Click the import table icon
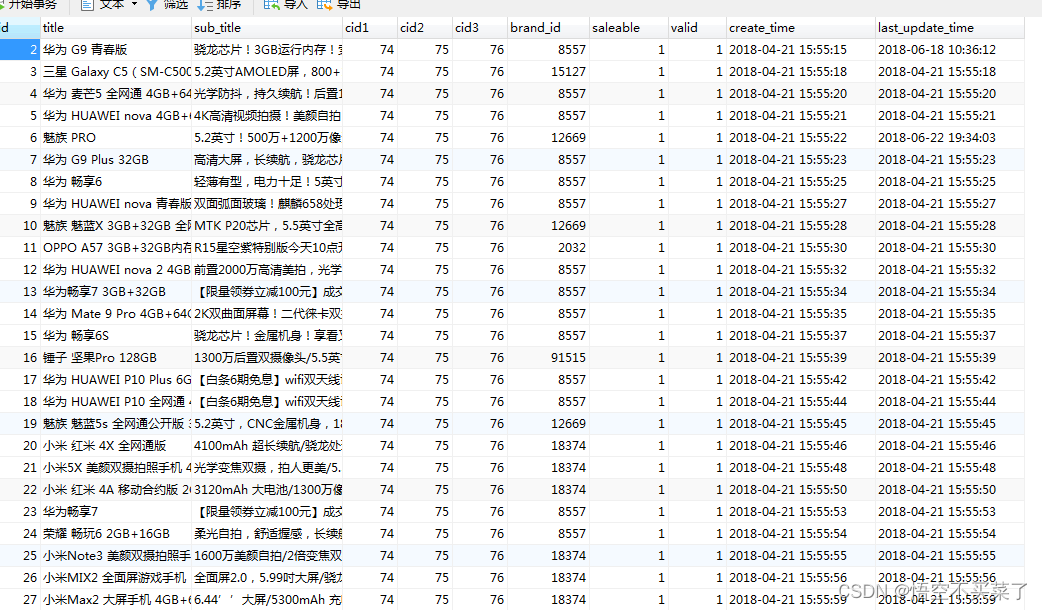This screenshot has width=1042, height=610. click(271, 5)
